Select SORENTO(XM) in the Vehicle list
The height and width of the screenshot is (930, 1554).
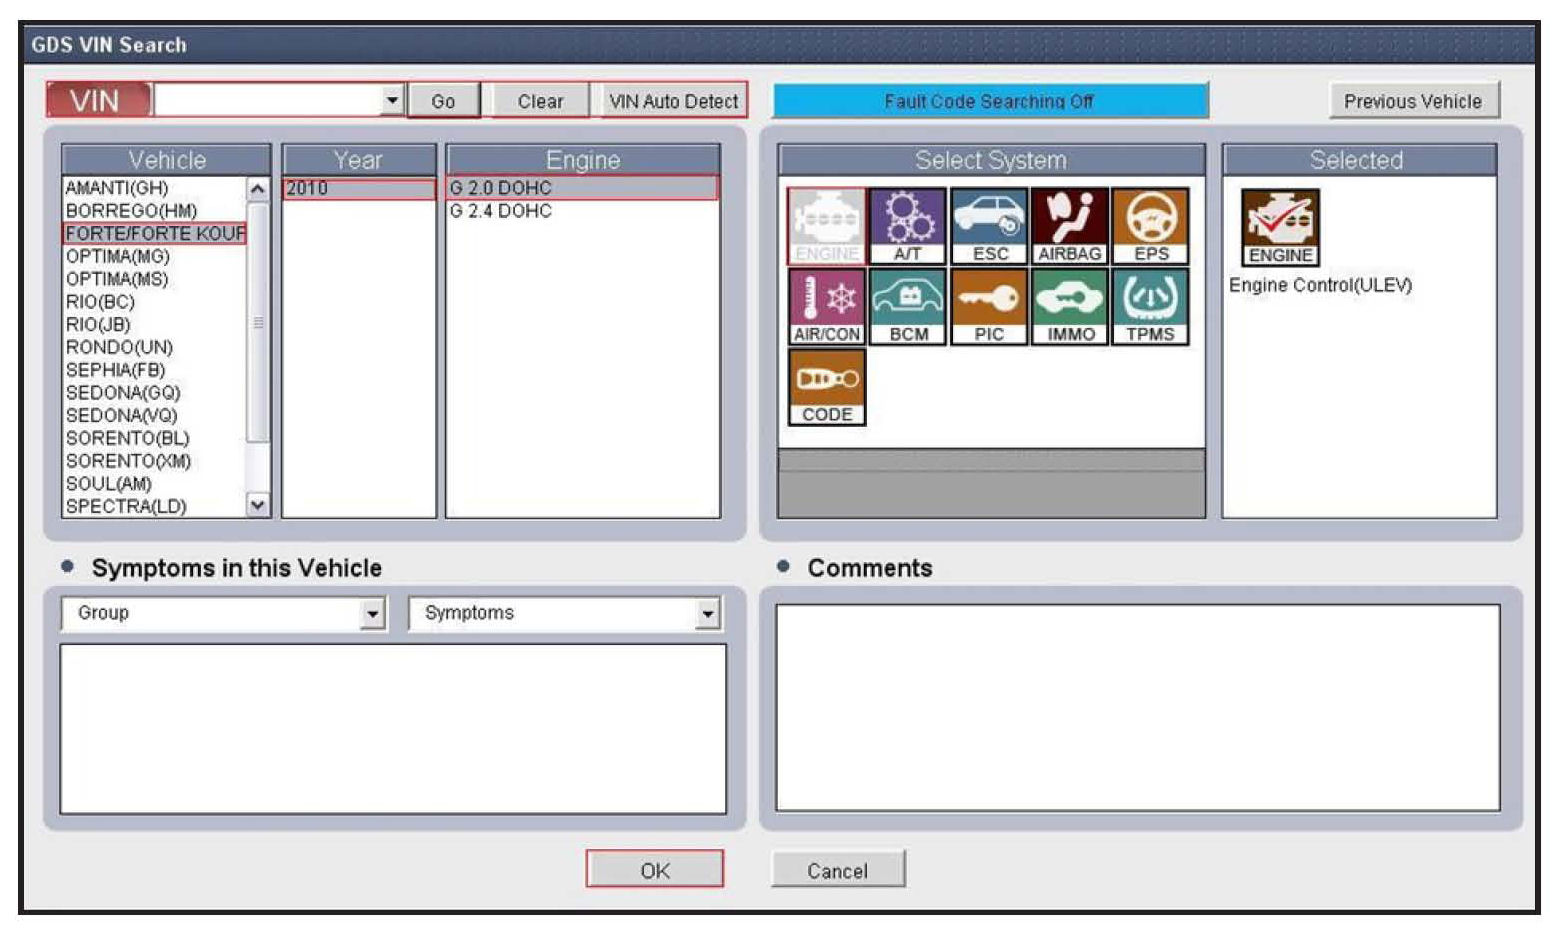tap(128, 461)
